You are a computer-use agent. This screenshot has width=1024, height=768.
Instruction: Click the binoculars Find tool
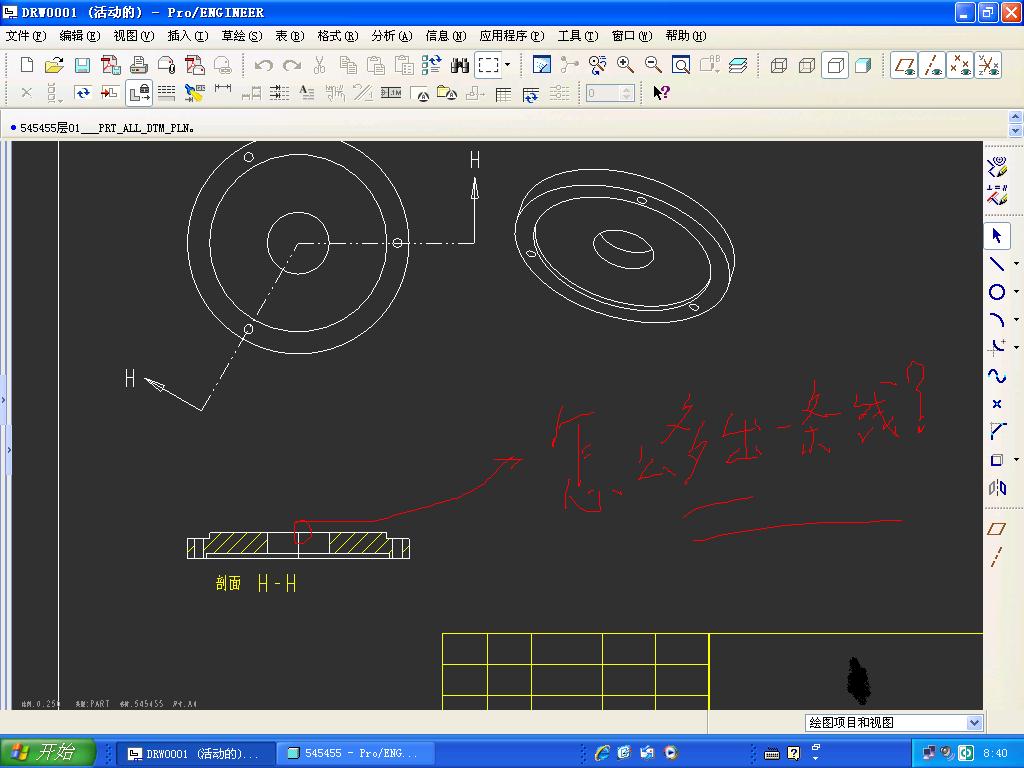point(460,65)
